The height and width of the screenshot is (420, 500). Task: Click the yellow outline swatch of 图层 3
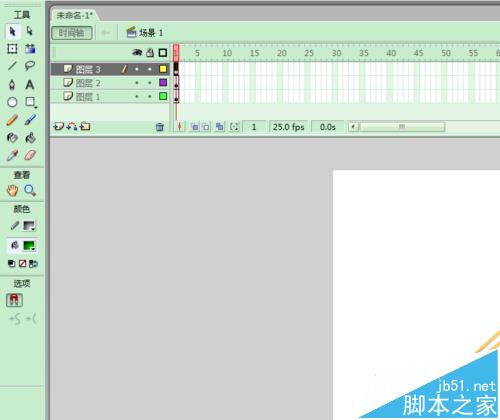(163, 69)
